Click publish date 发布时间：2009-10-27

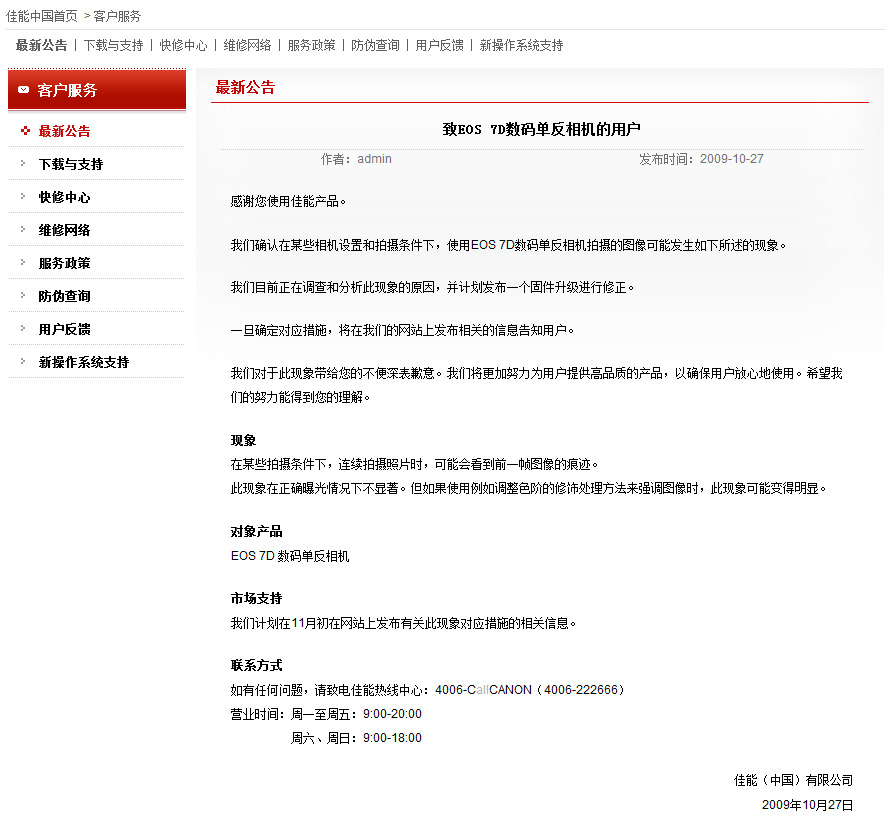[702, 159]
